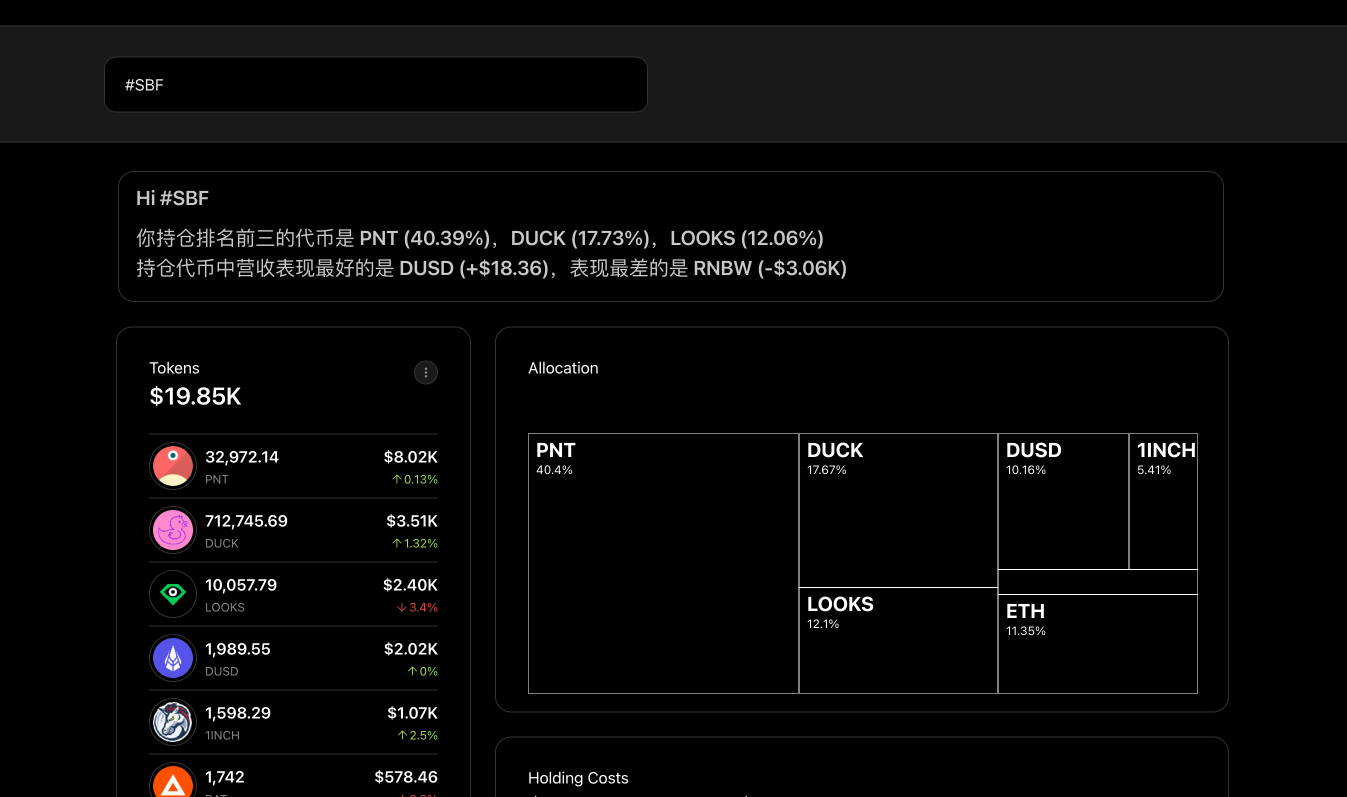The height and width of the screenshot is (797, 1347).
Task: Select the 1INCH block in Allocation treemap
Action: click(1163, 501)
